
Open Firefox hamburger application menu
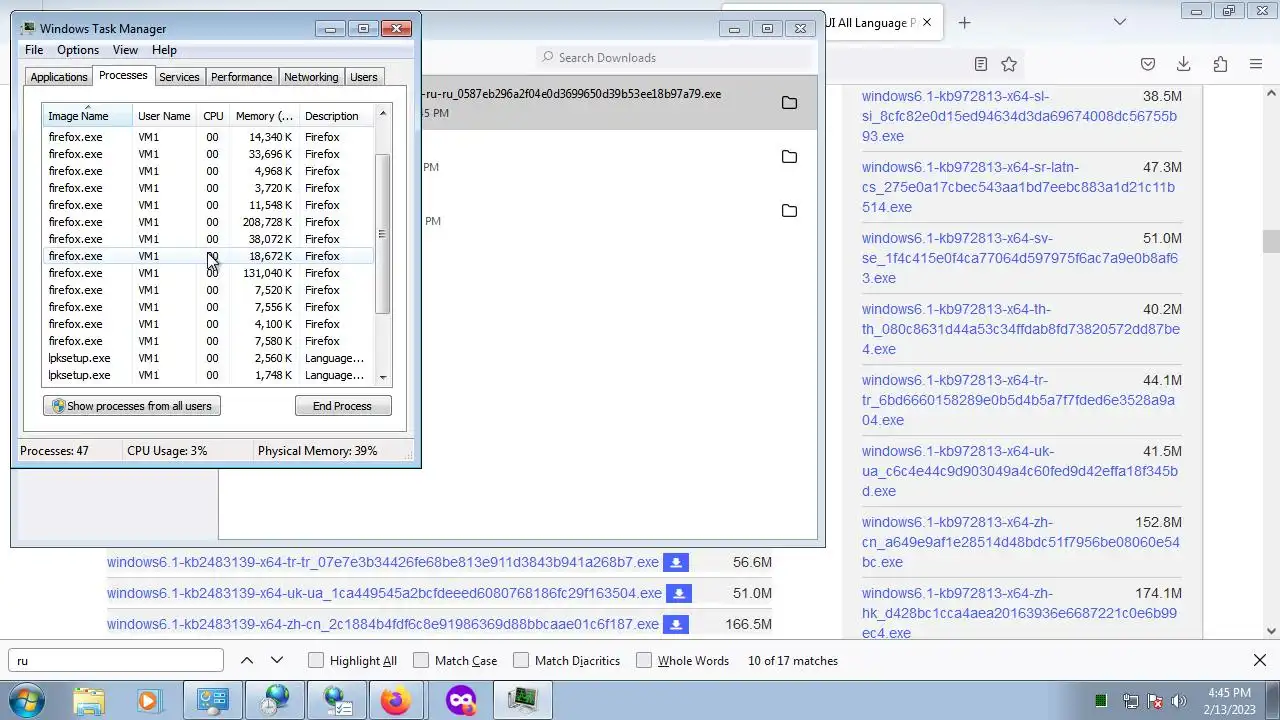[1256, 64]
